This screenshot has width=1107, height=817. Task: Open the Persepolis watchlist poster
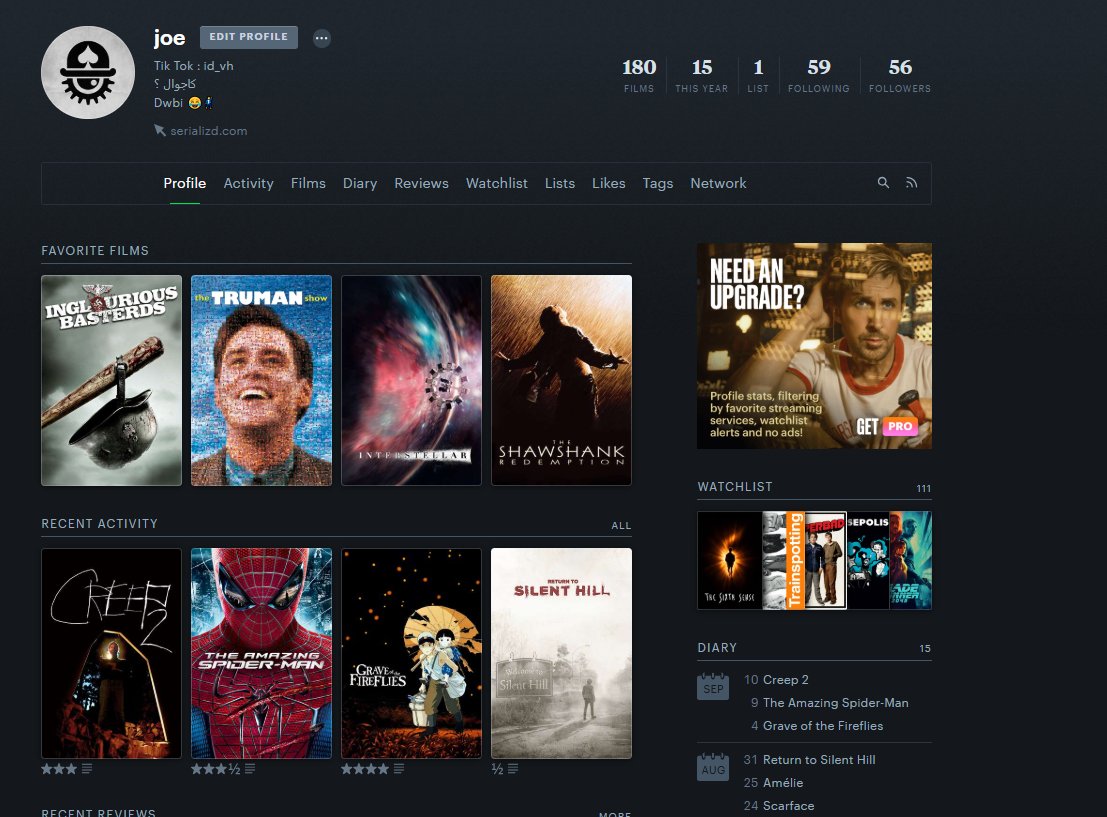(868, 560)
